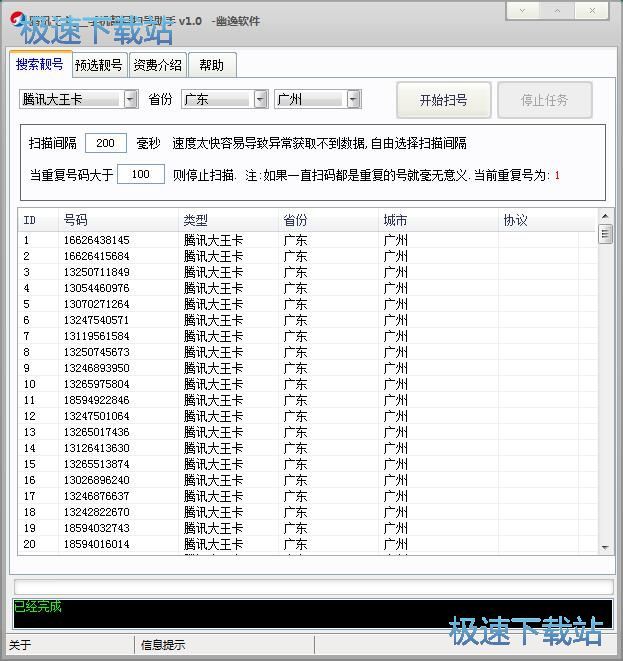Select number 18594032743
This screenshot has height=661, width=623.
pos(97,528)
